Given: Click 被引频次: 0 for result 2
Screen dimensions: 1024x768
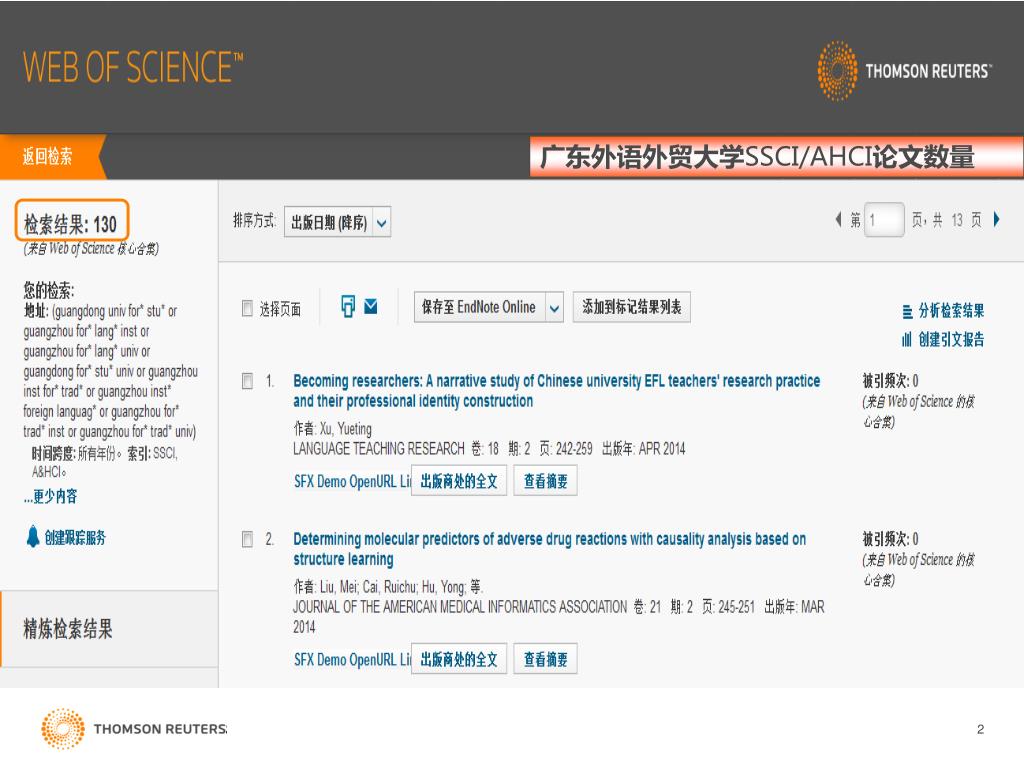Looking at the screenshot, I should [x=890, y=539].
